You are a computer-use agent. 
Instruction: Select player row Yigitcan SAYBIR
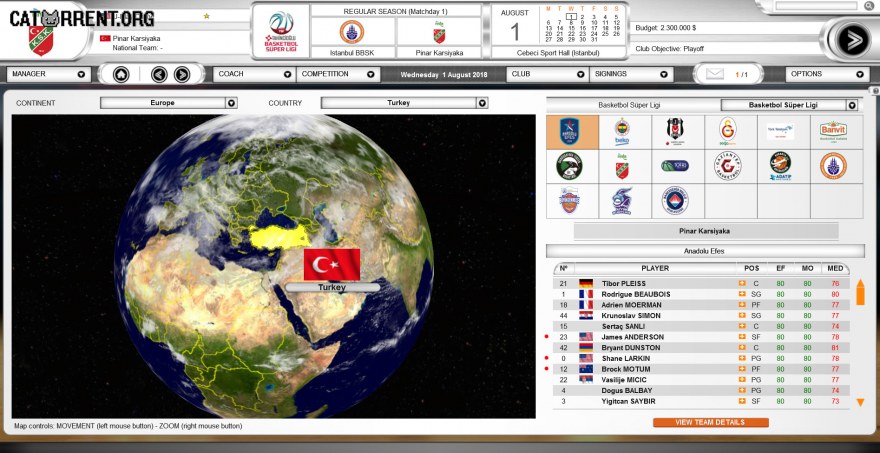click(701, 401)
